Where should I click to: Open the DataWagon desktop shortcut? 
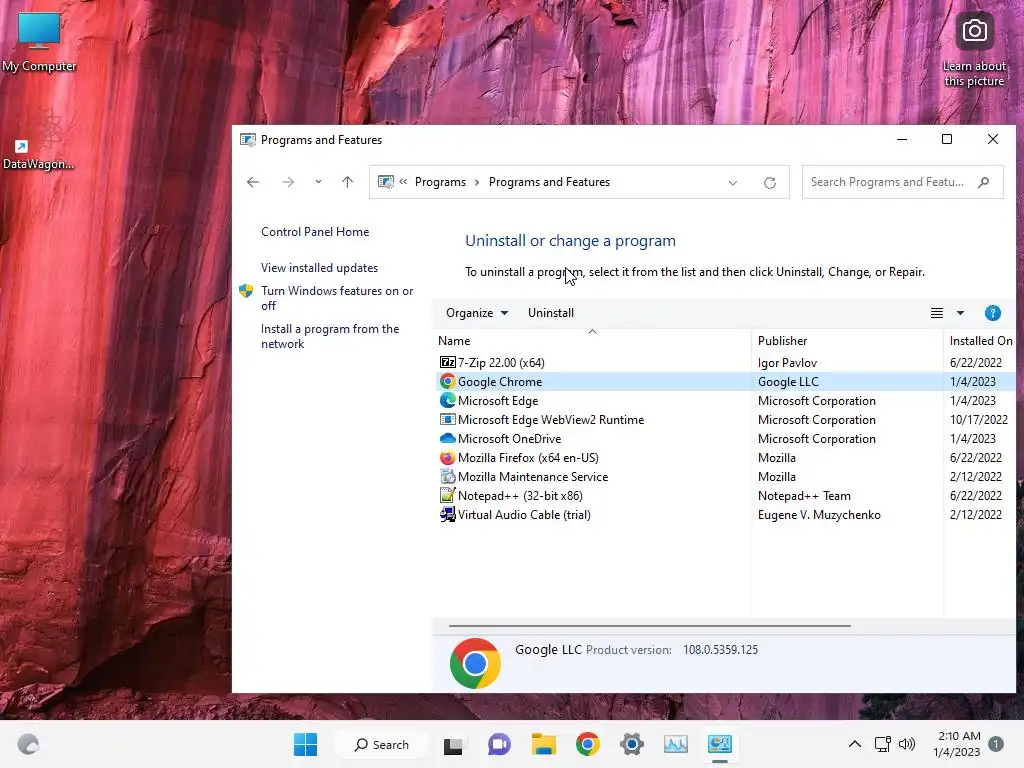38,141
